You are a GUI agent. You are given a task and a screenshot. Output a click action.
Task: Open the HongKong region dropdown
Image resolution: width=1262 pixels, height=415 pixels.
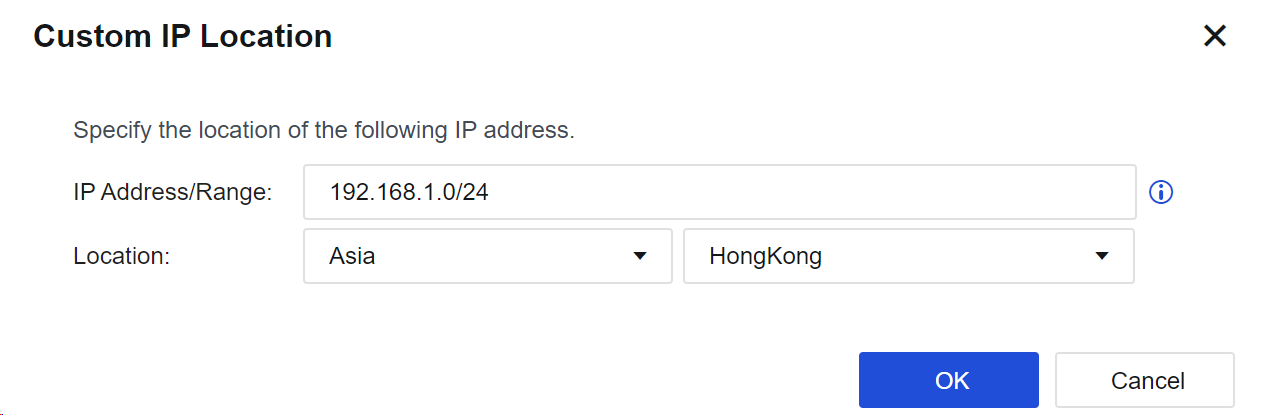(x=909, y=256)
